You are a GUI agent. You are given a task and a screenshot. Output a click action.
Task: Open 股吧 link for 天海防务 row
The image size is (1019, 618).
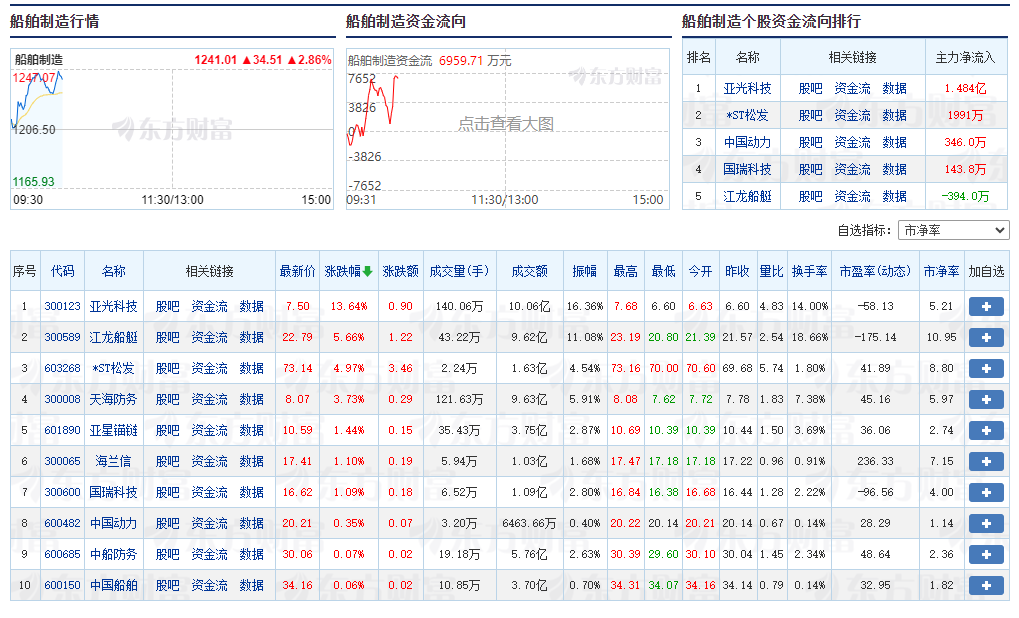[x=167, y=399]
